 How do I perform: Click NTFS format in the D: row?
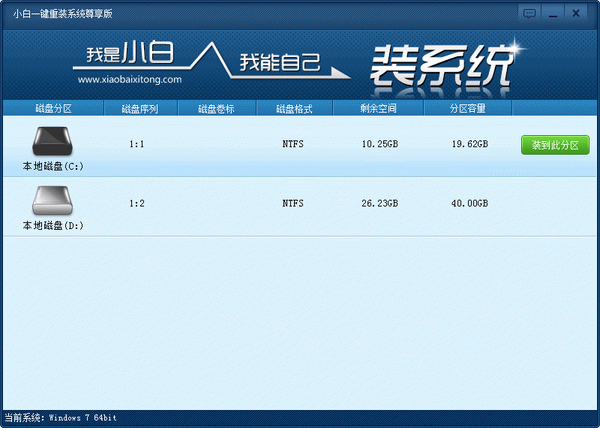click(x=293, y=203)
